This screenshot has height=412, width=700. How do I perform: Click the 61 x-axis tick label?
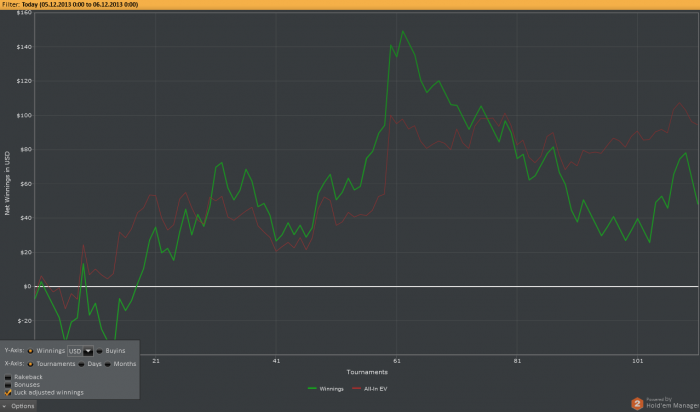(x=396, y=361)
